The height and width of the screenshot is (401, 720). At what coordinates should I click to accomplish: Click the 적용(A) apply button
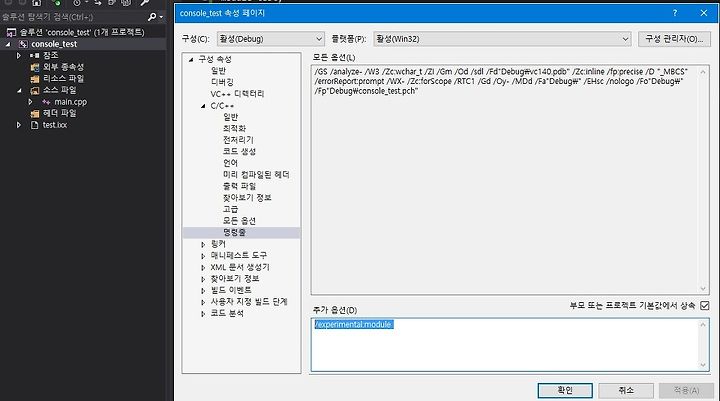pyautogui.click(x=686, y=390)
